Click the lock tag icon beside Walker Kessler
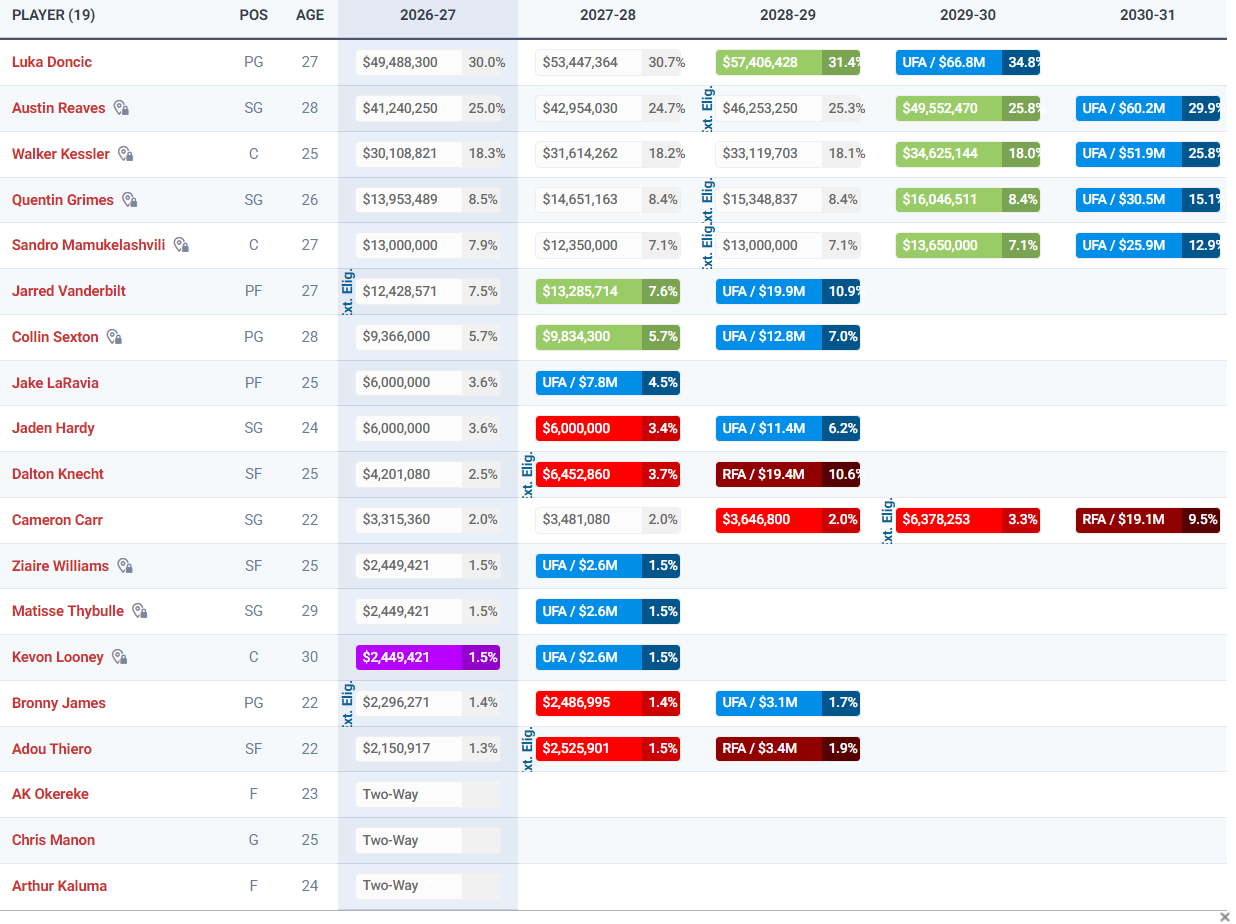The height and width of the screenshot is (924, 1236). pyautogui.click(x=126, y=154)
